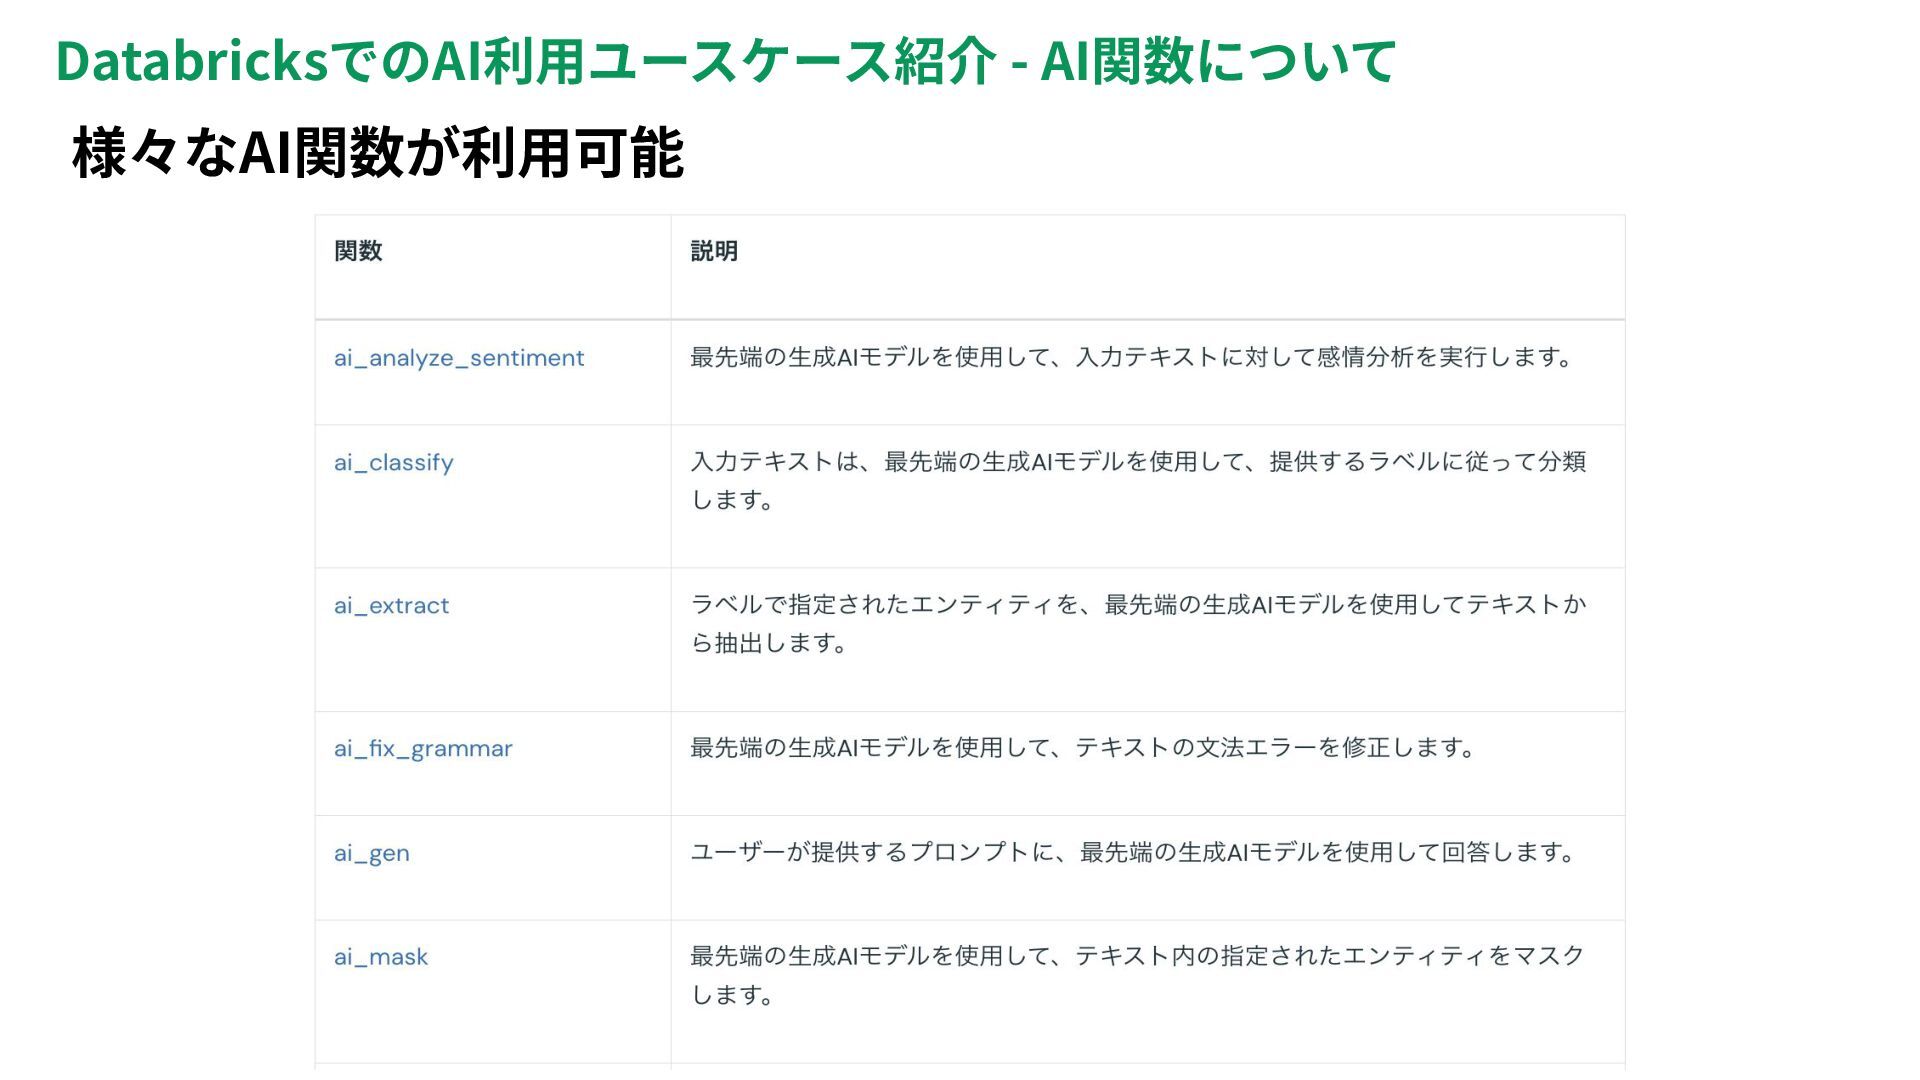
Task: Click first line of ai_mask description
Action: (x=1137, y=956)
